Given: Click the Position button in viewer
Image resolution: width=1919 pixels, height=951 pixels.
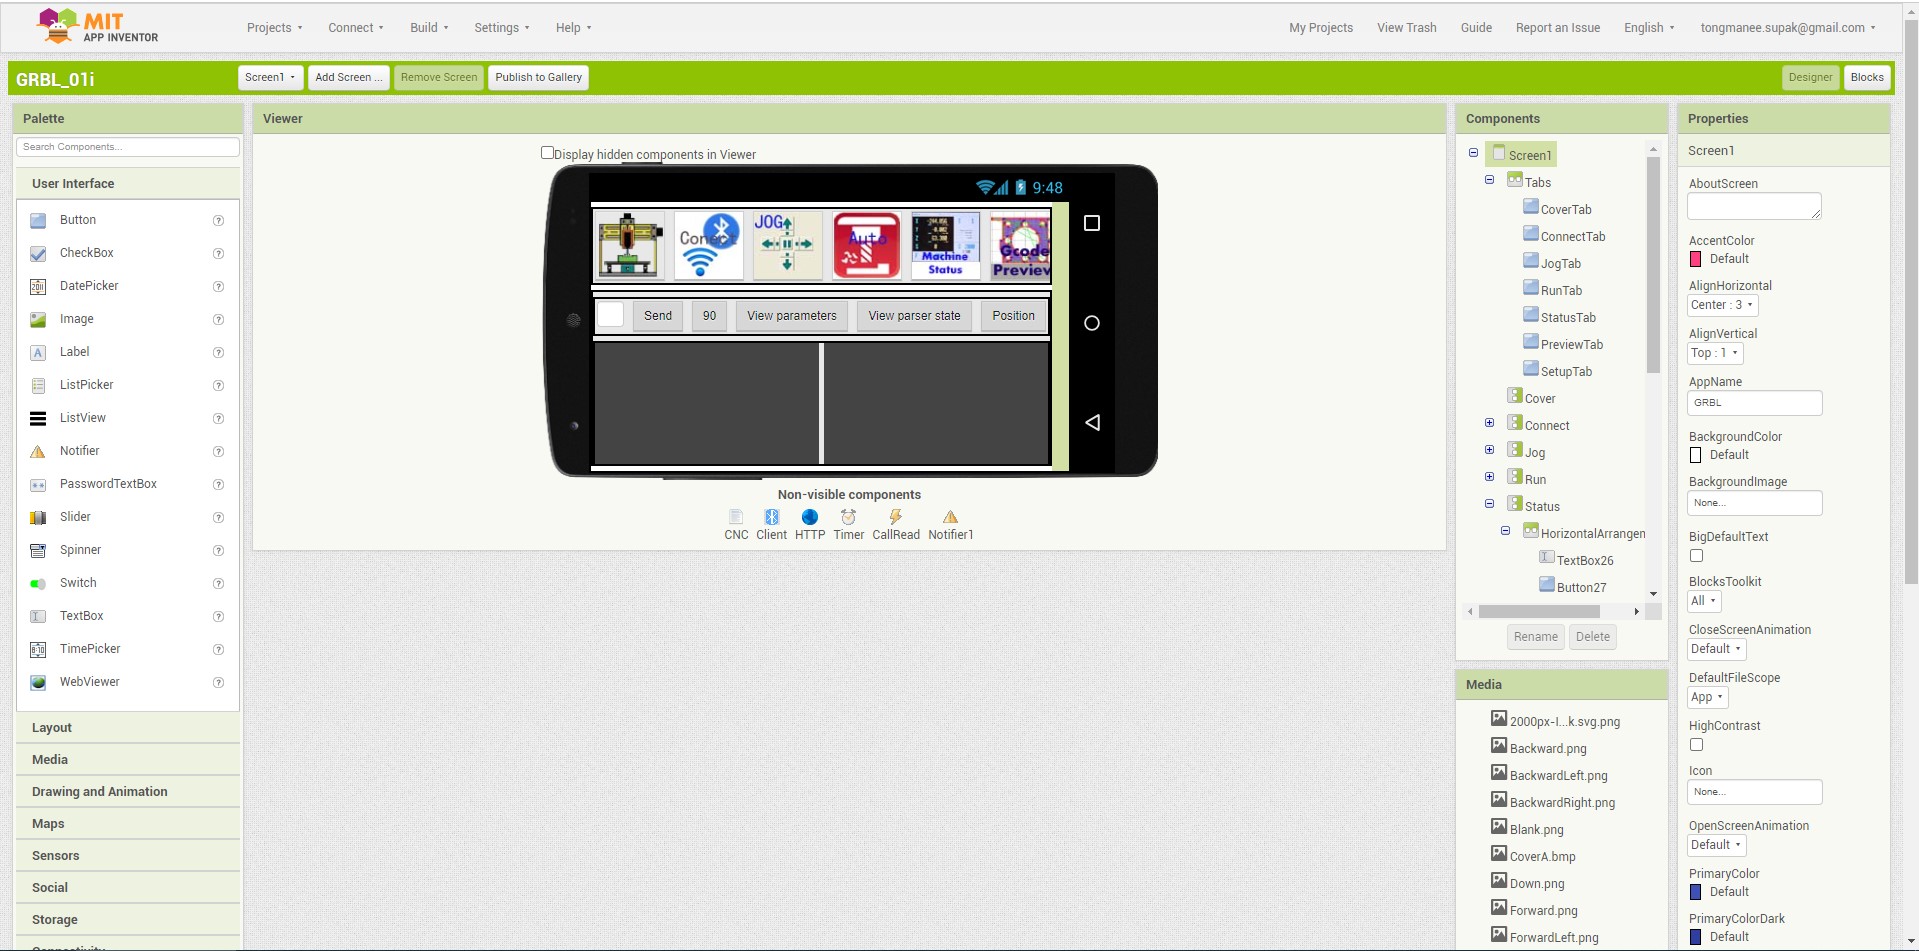Looking at the screenshot, I should pyautogui.click(x=1013, y=316).
